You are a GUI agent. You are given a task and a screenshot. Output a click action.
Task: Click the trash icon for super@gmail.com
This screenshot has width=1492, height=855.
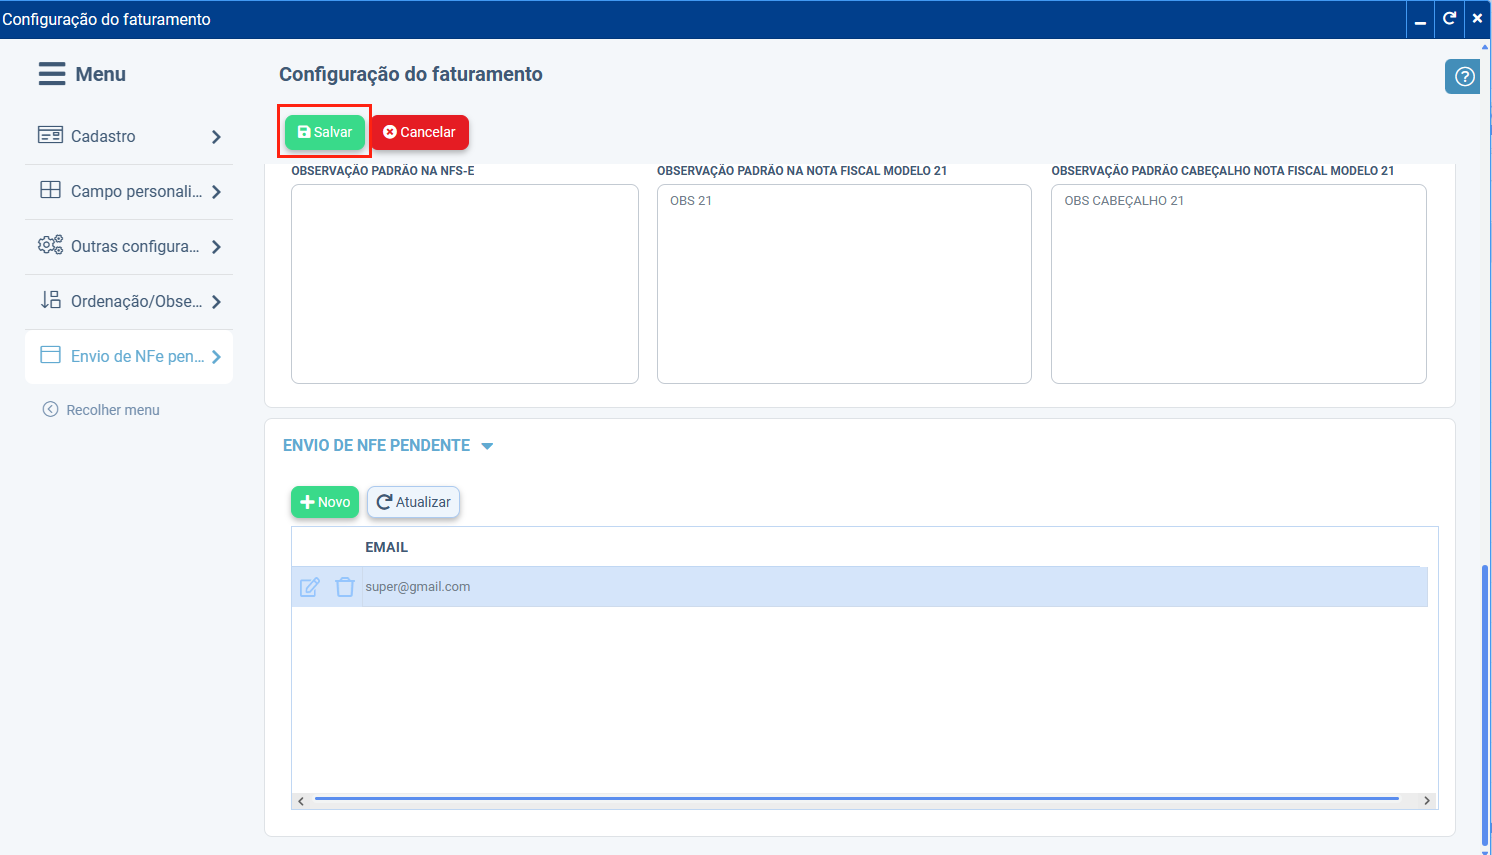(345, 587)
